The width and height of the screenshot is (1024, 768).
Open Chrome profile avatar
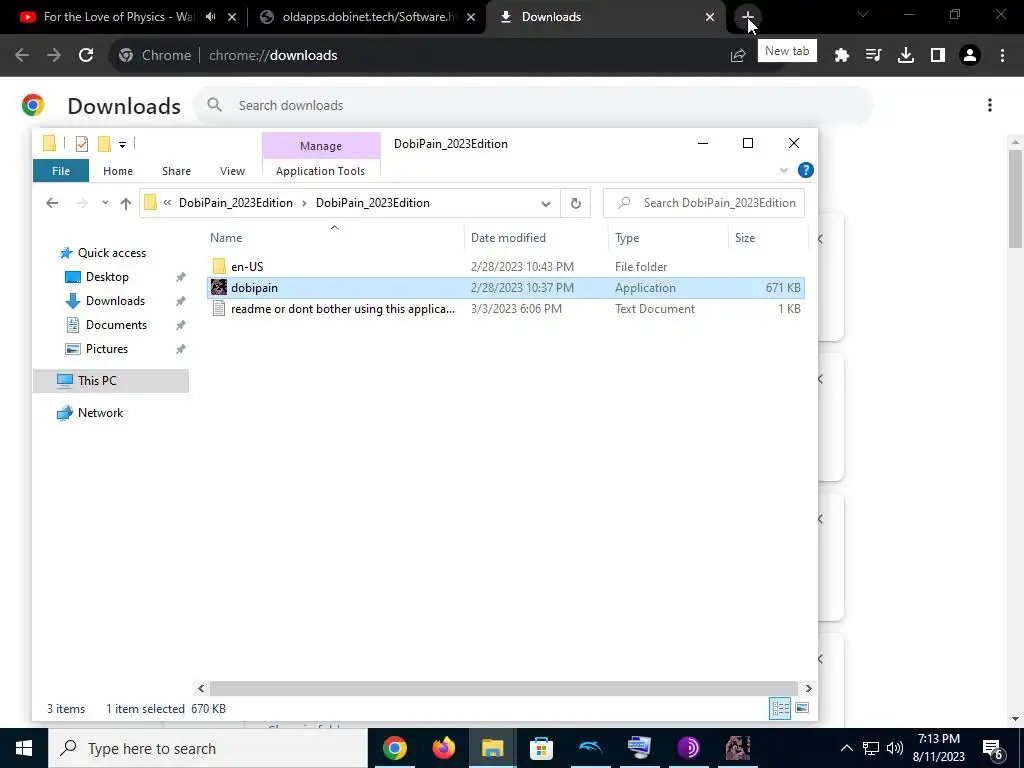click(970, 56)
